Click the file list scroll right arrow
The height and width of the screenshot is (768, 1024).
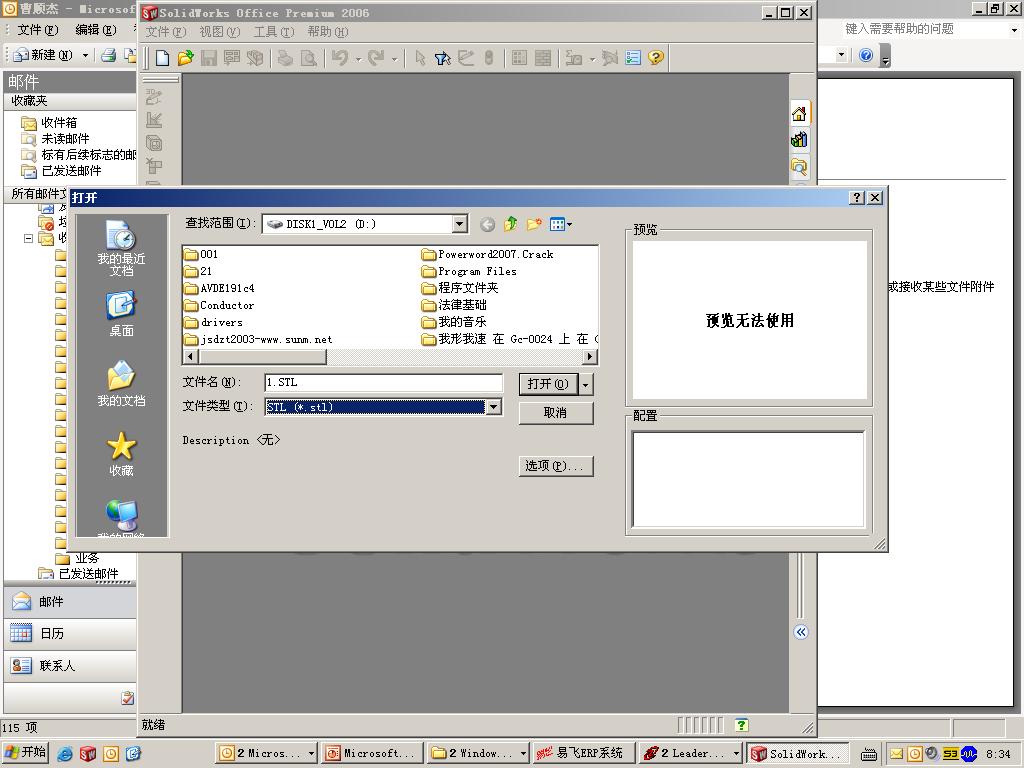point(590,357)
